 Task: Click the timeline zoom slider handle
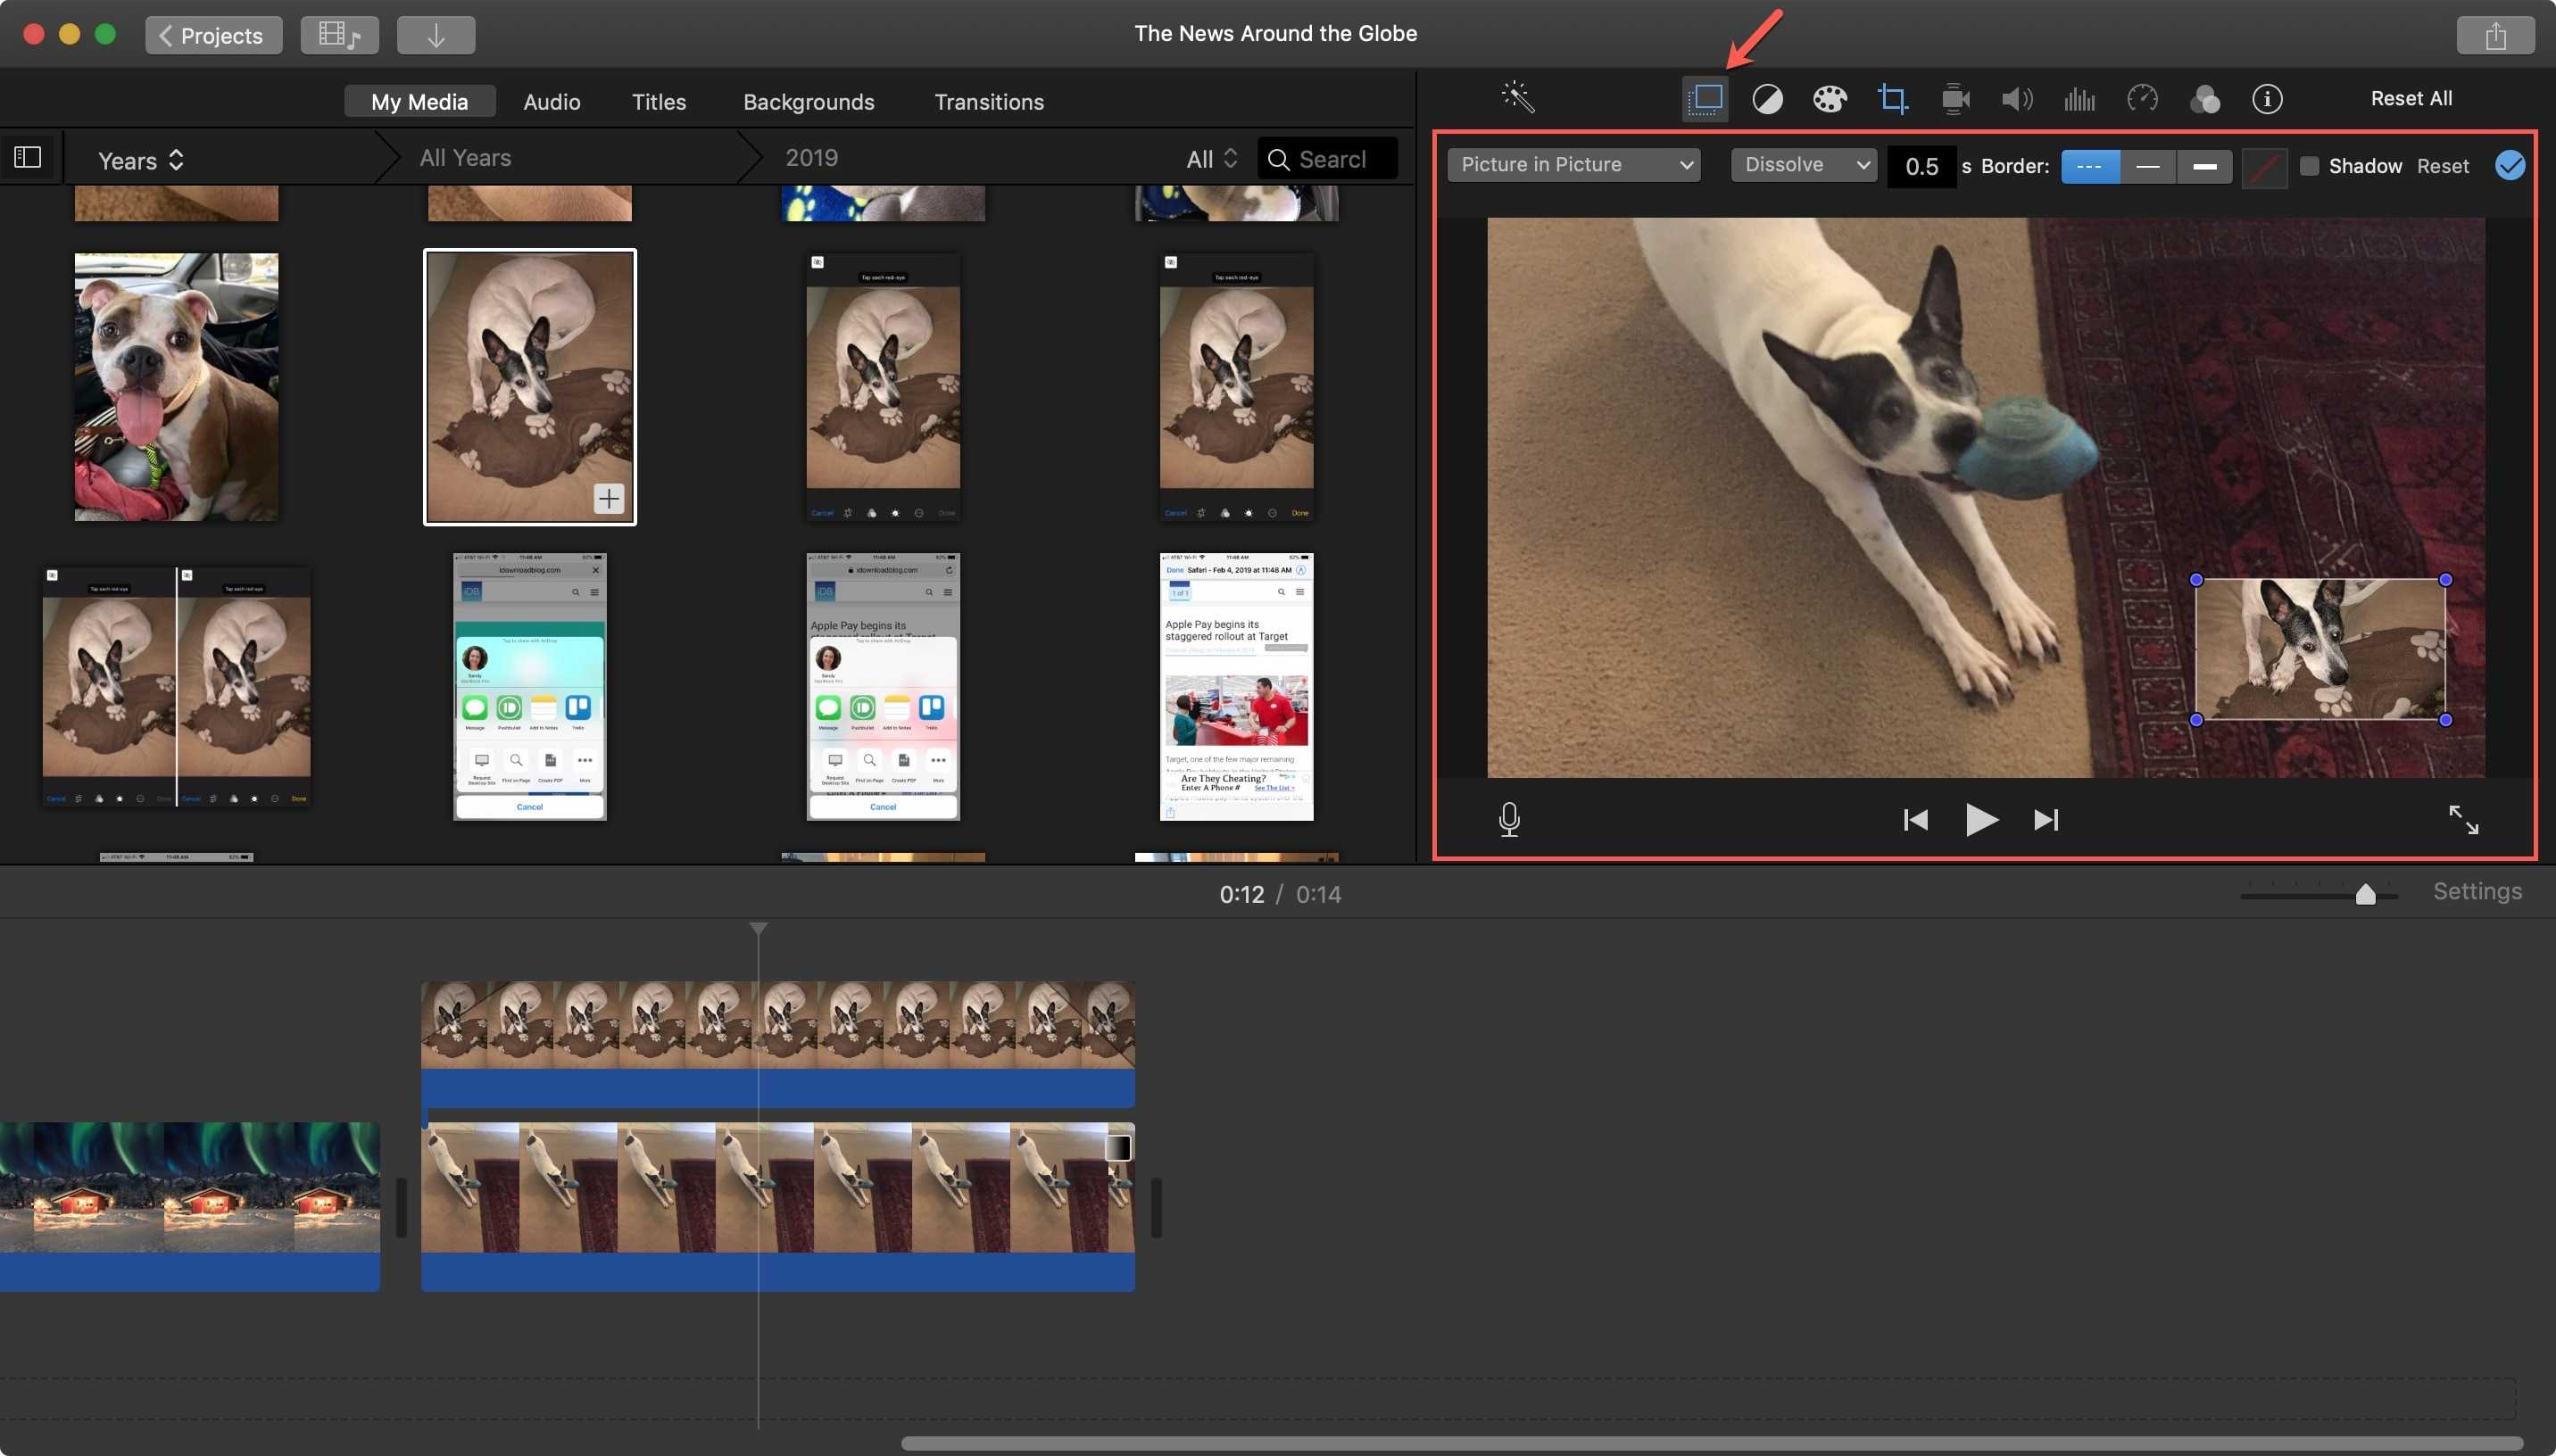pos(2365,894)
